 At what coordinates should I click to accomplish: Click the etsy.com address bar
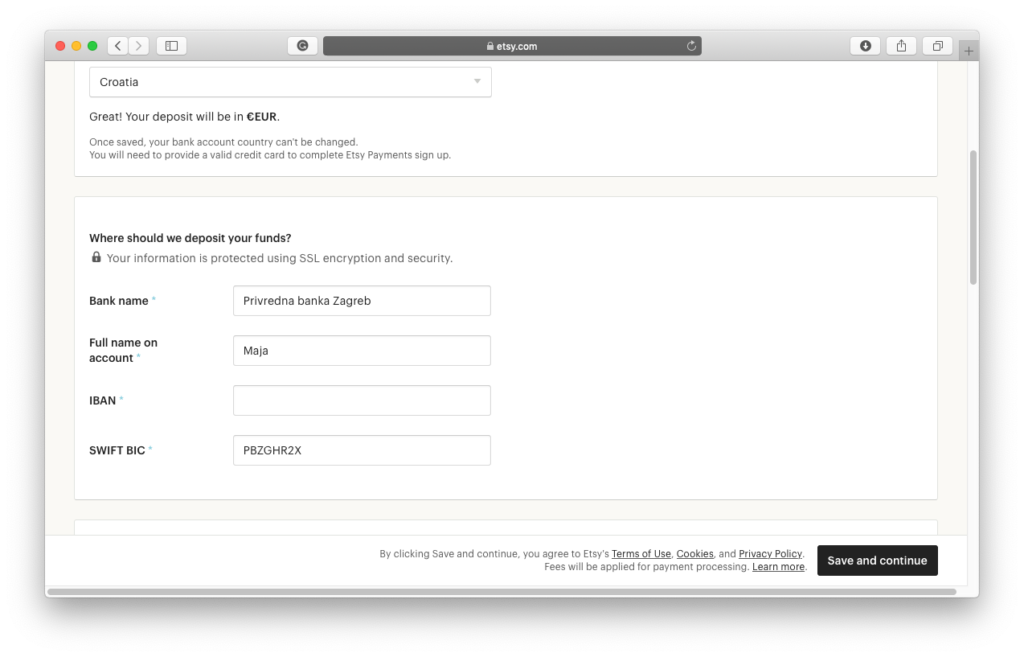coord(512,46)
